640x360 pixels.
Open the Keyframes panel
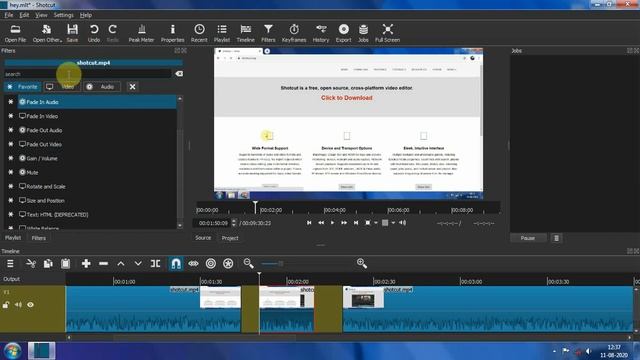coord(294,33)
